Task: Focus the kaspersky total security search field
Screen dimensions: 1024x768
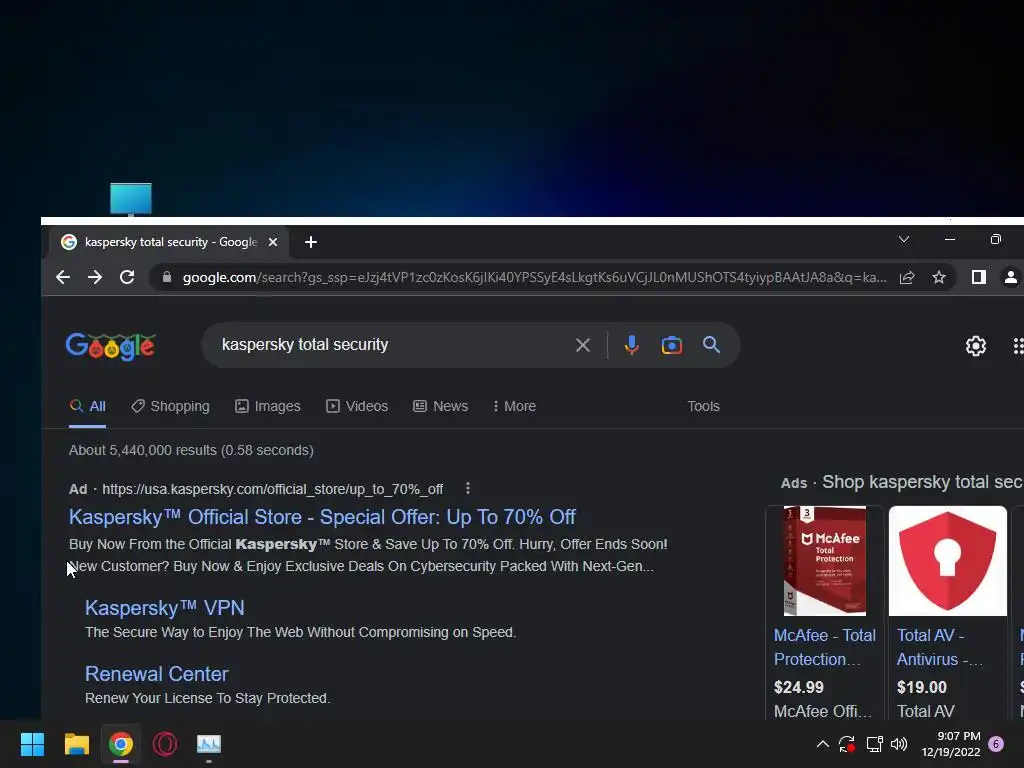Action: pyautogui.click(x=392, y=345)
